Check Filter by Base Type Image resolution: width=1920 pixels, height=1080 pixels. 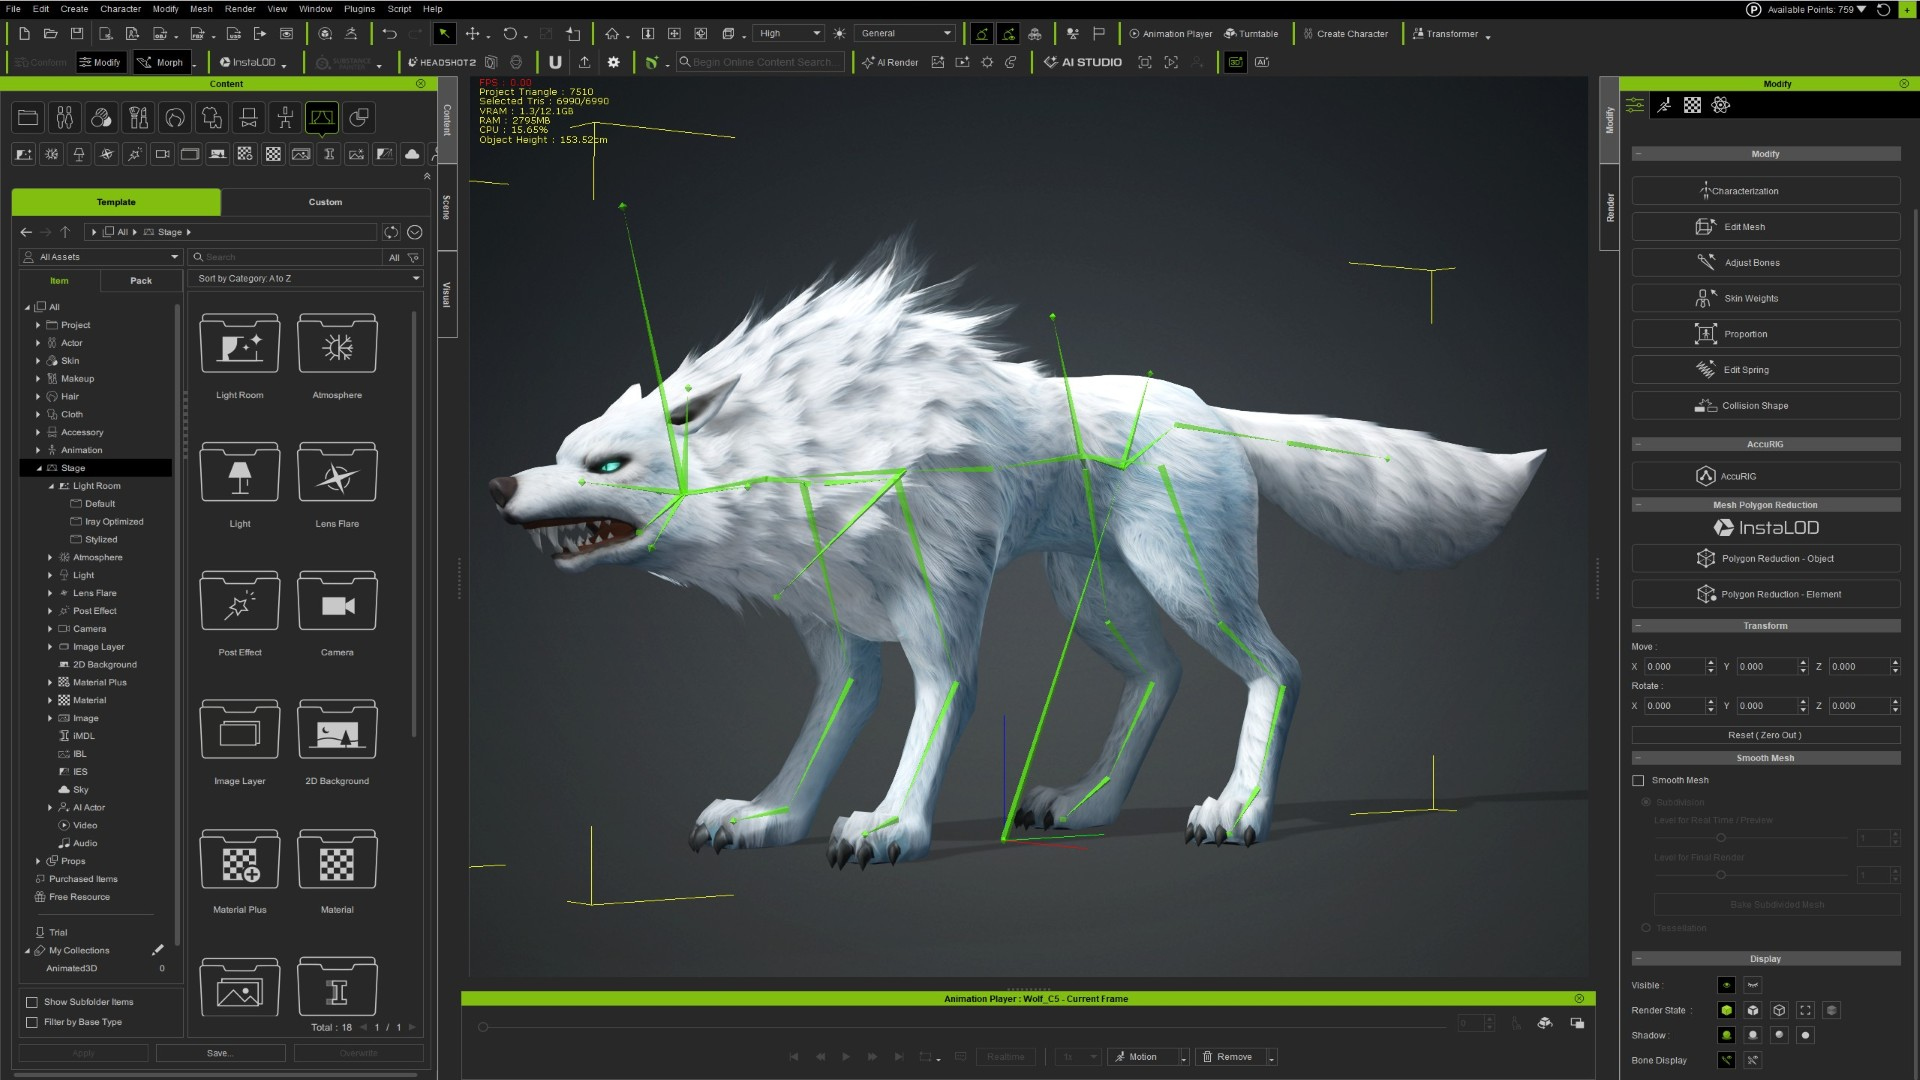[x=32, y=1022]
